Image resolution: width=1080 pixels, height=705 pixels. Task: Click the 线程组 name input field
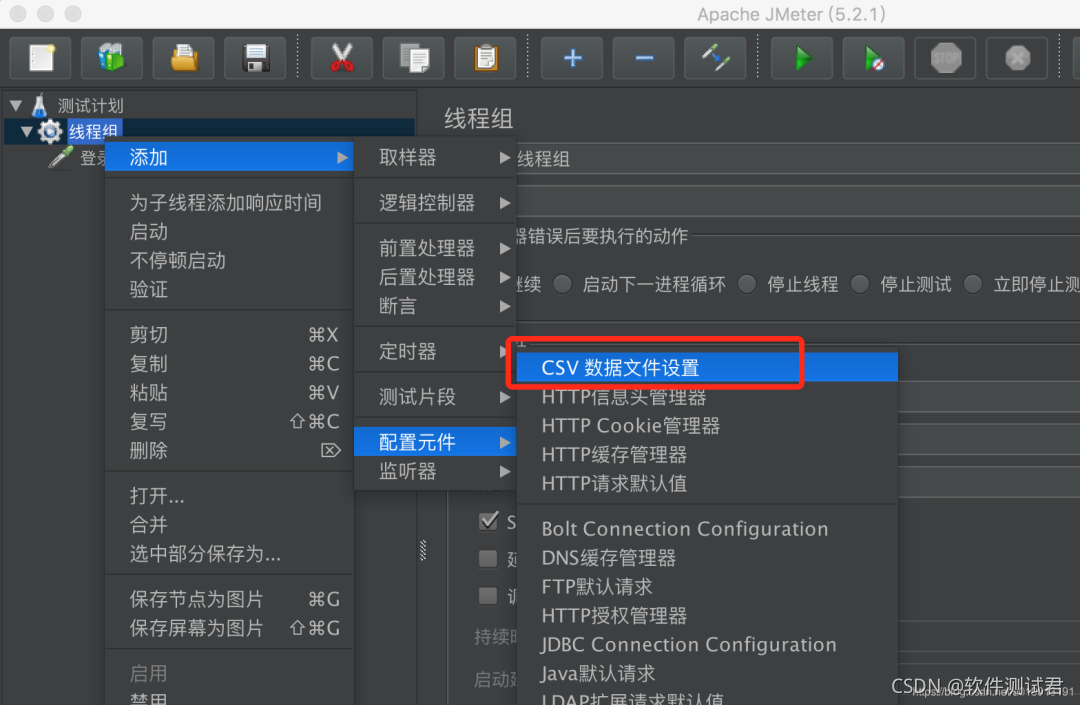click(x=796, y=159)
